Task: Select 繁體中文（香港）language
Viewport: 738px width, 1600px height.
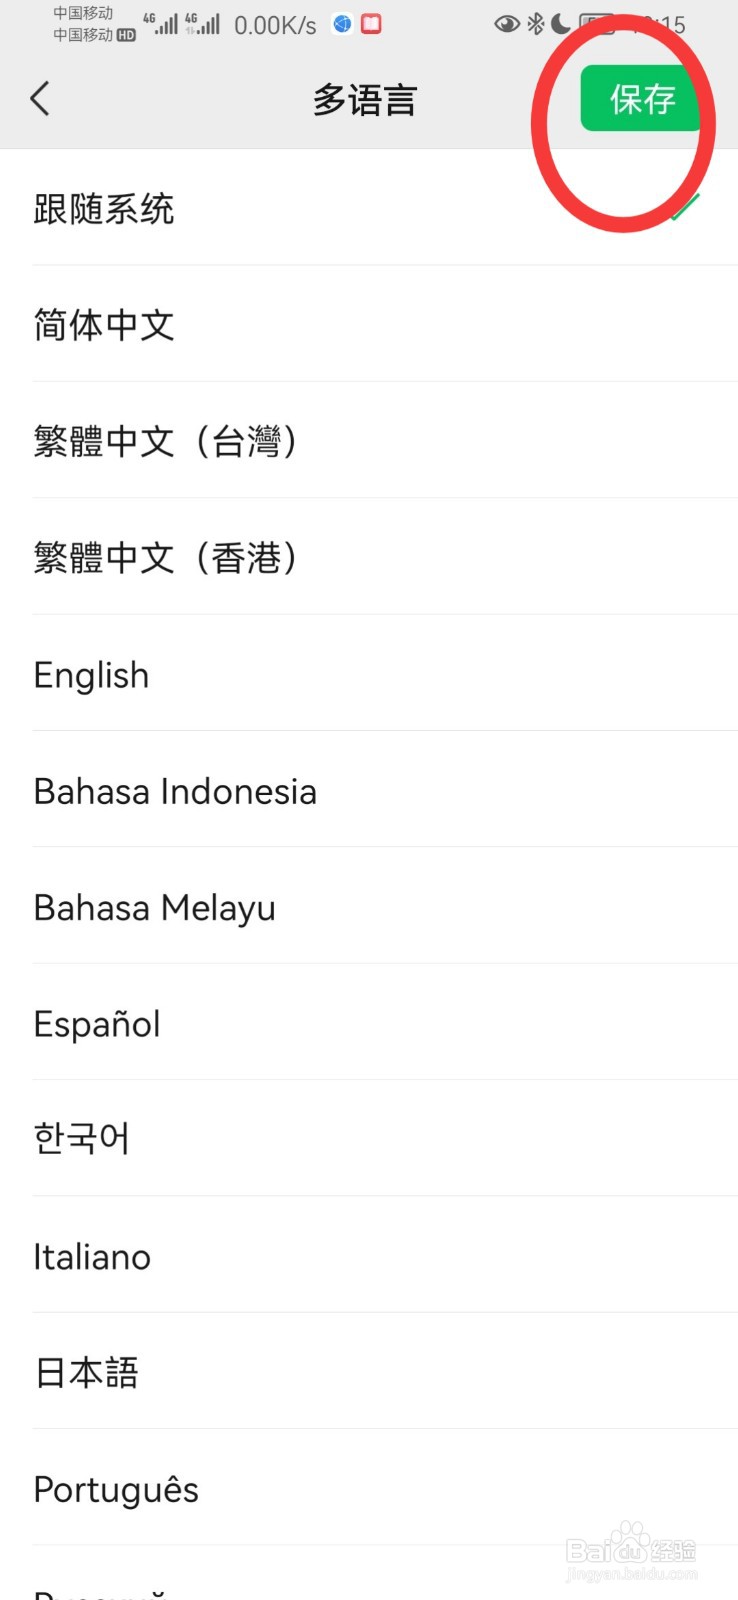Action: 369,557
